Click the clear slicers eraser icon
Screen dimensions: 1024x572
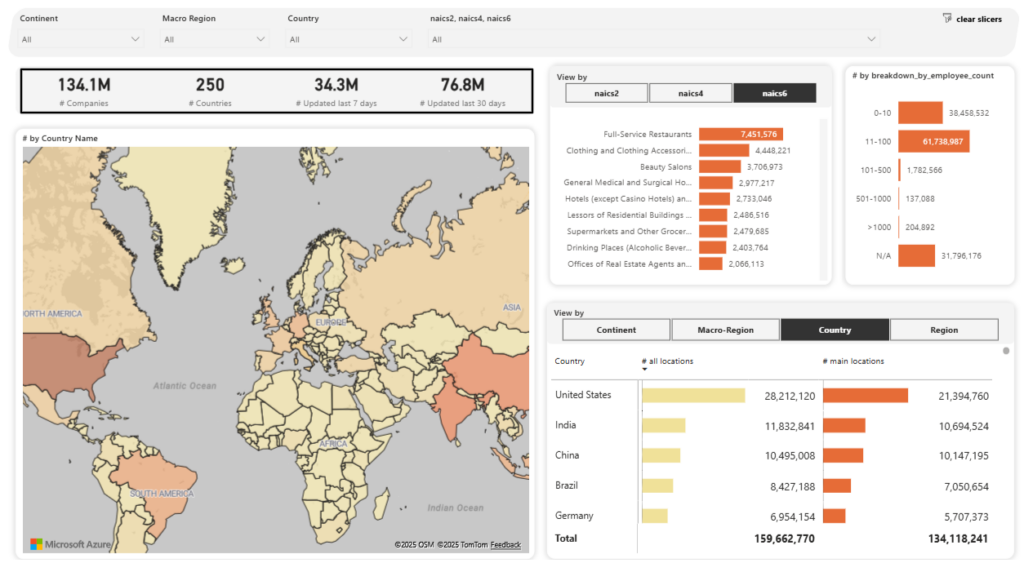pyautogui.click(x=947, y=19)
